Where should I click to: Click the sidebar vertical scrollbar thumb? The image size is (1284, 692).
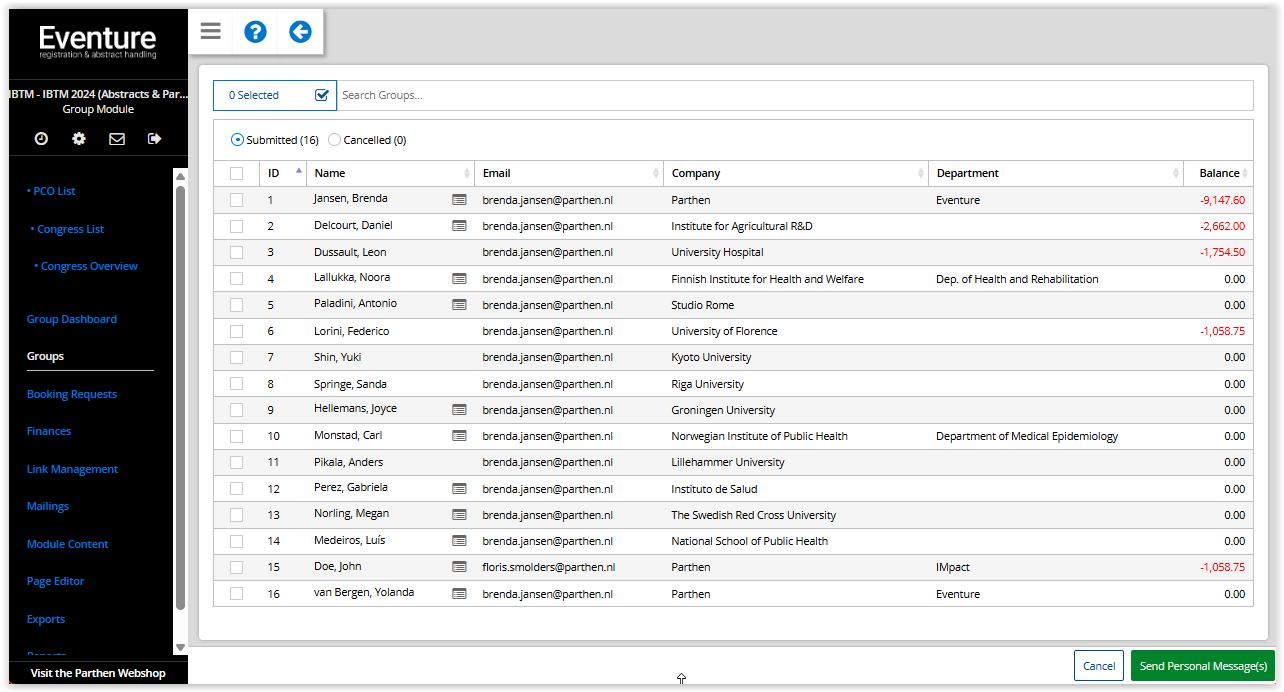click(x=180, y=397)
